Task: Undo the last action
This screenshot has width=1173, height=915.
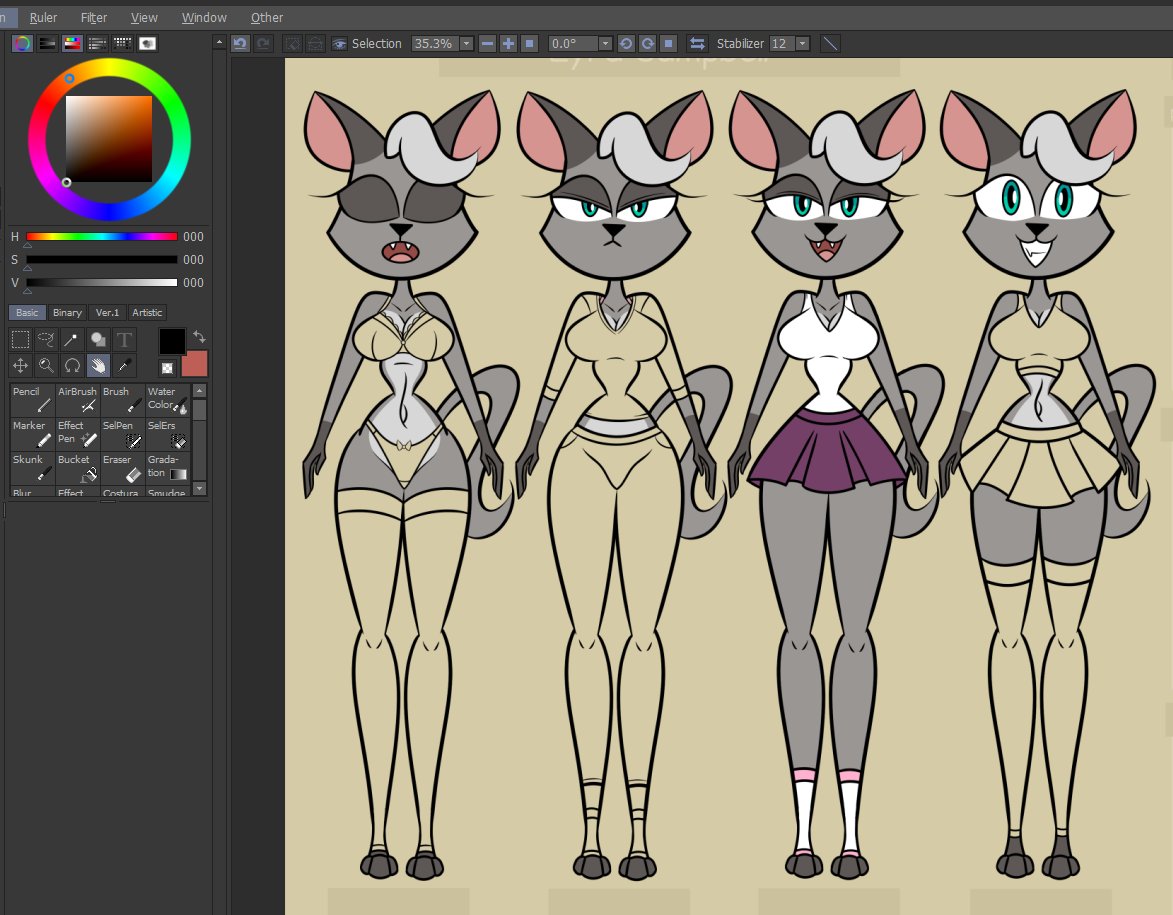Action: click(240, 43)
